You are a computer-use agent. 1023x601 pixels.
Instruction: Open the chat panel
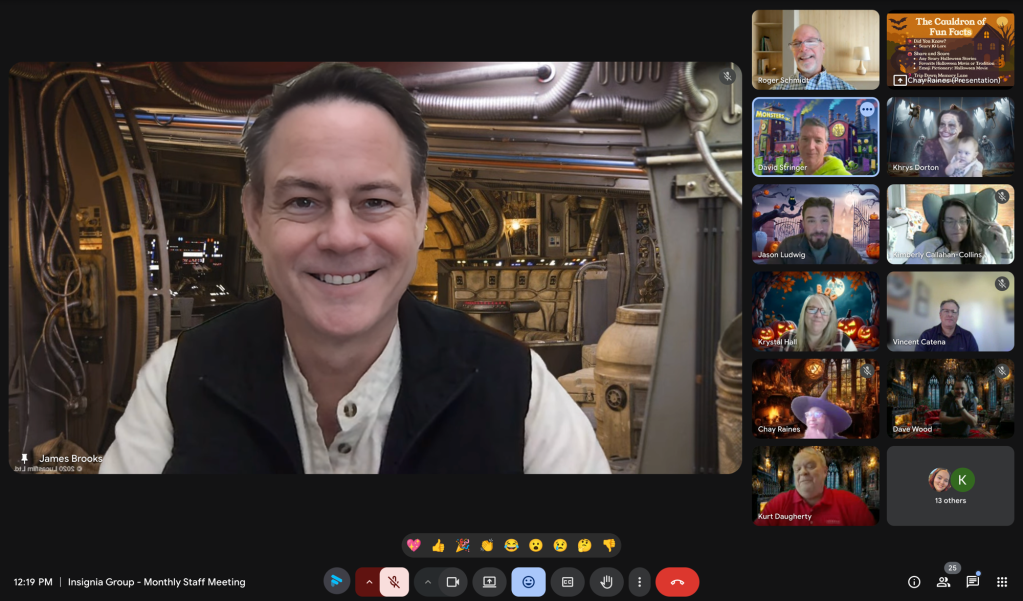pyautogui.click(x=972, y=582)
